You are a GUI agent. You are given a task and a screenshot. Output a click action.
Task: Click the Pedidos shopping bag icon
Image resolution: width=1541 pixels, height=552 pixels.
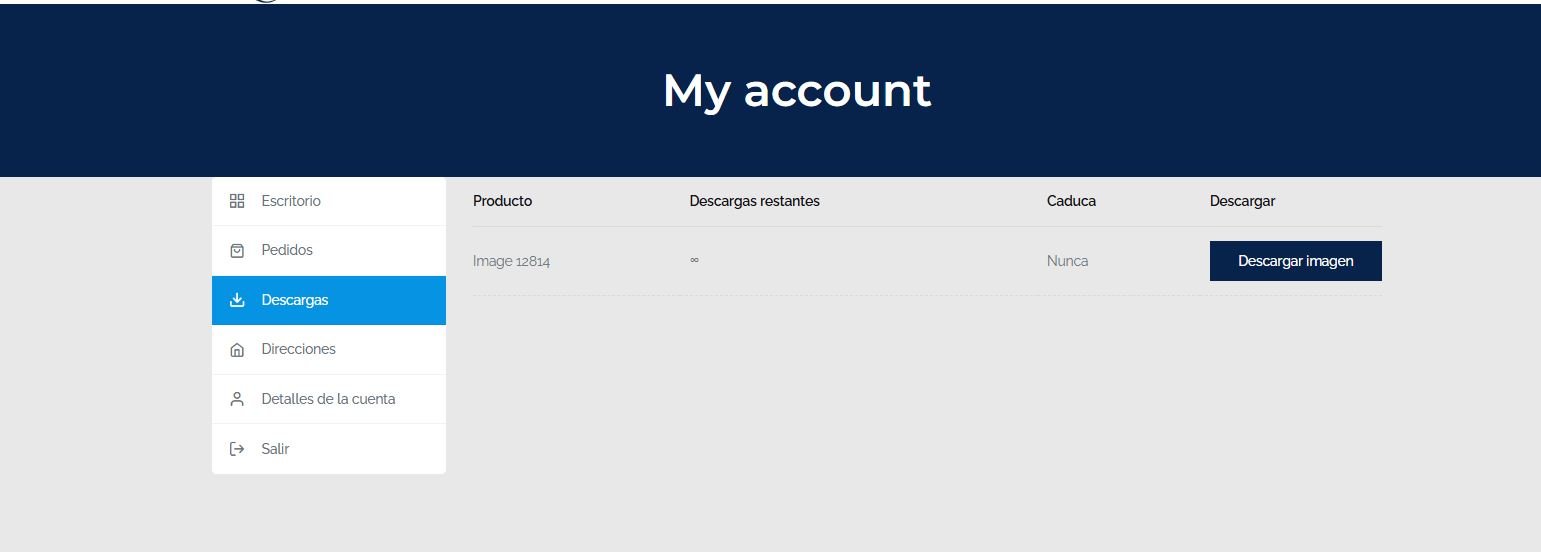[x=237, y=250]
